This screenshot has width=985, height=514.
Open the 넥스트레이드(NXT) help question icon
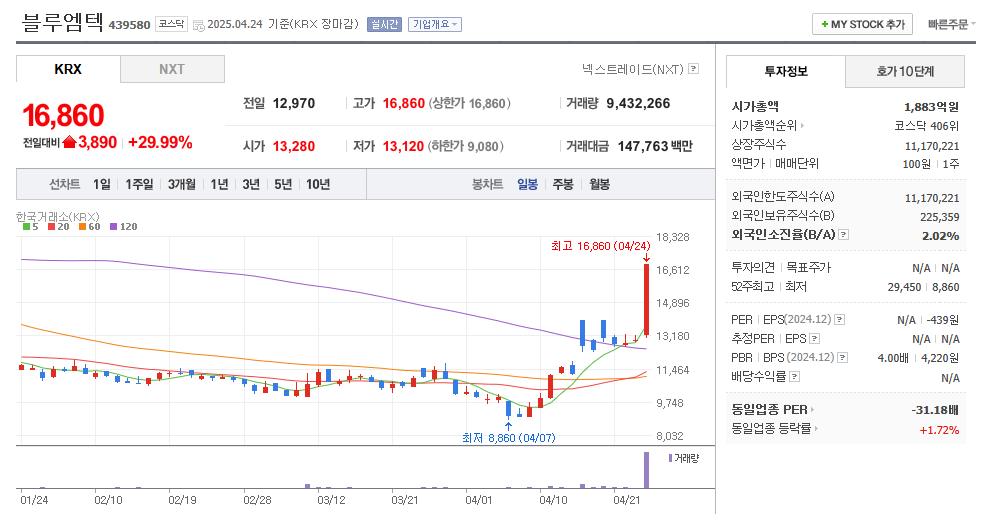coord(694,68)
